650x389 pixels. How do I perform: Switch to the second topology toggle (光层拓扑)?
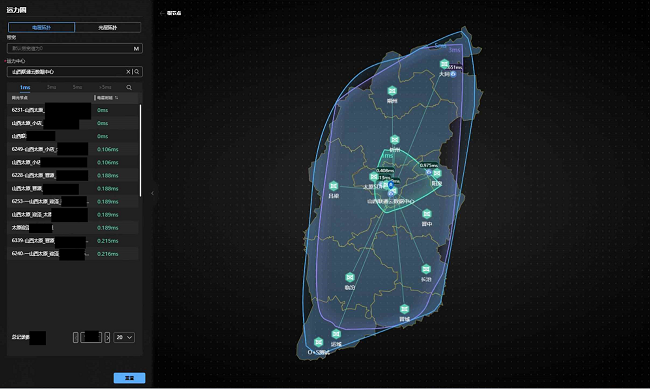(x=108, y=27)
